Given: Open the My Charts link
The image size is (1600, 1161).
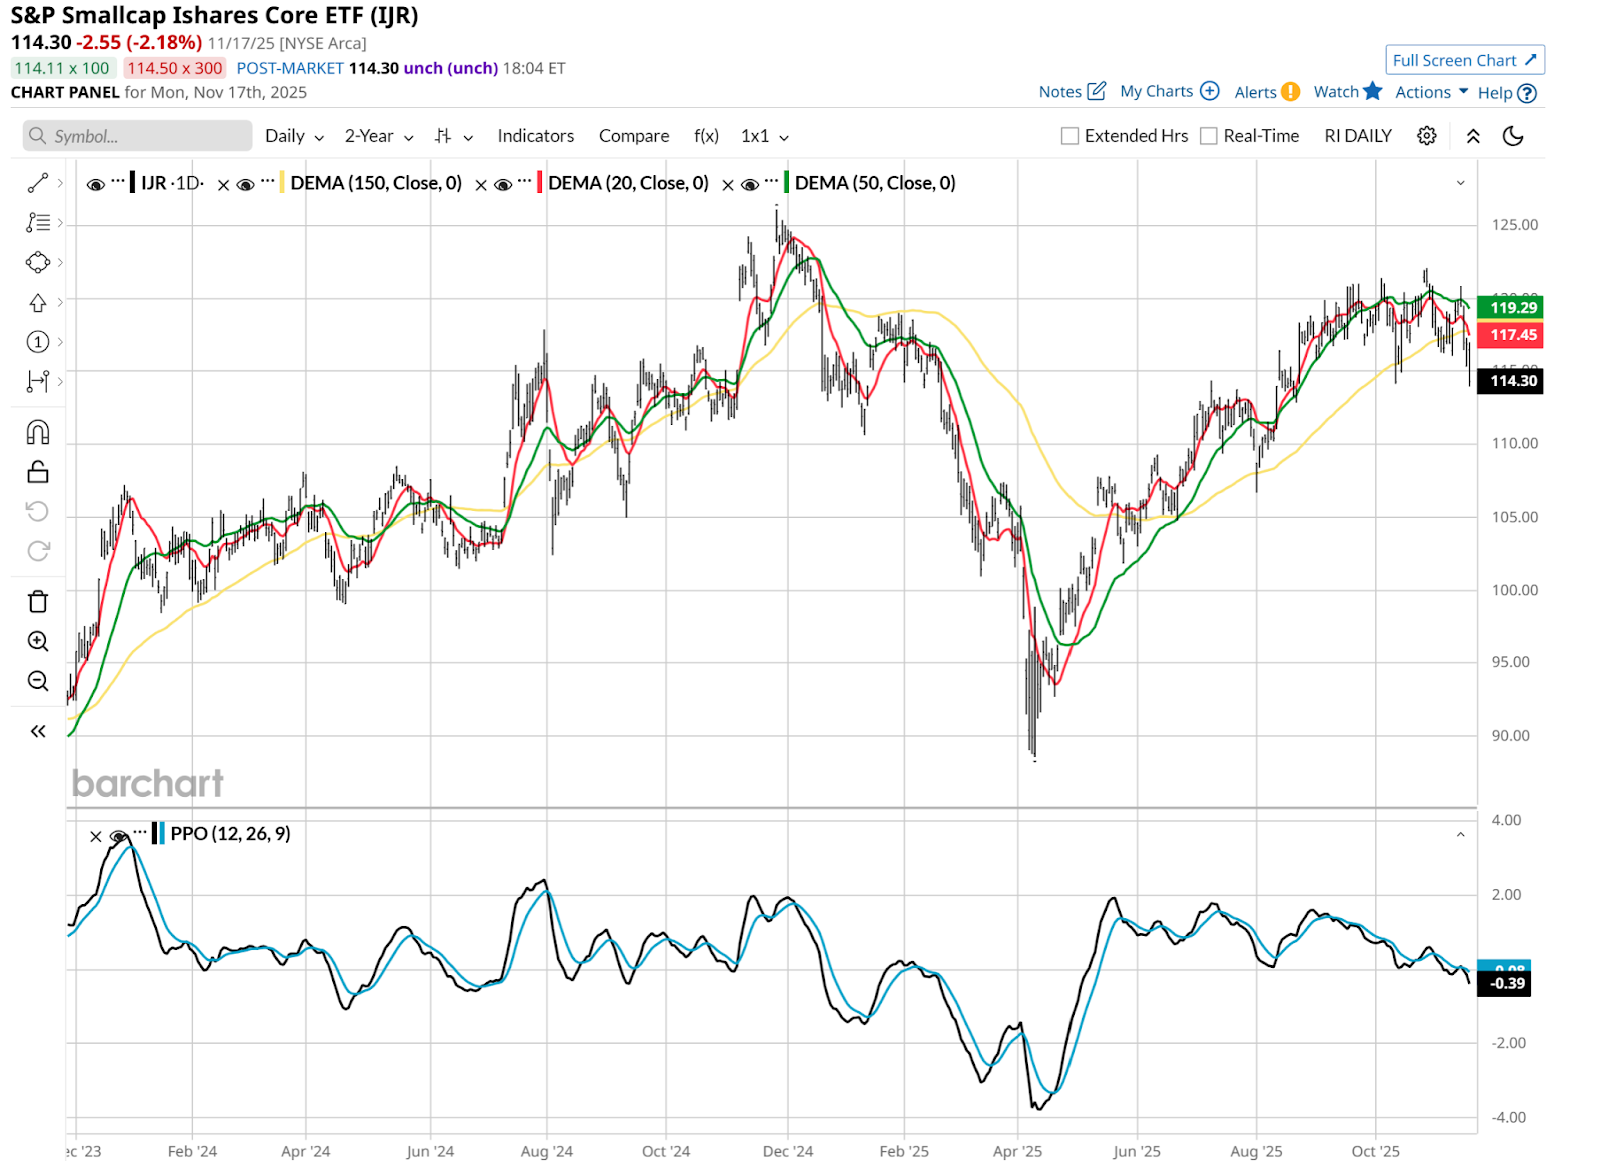Looking at the screenshot, I should [x=1168, y=91].
